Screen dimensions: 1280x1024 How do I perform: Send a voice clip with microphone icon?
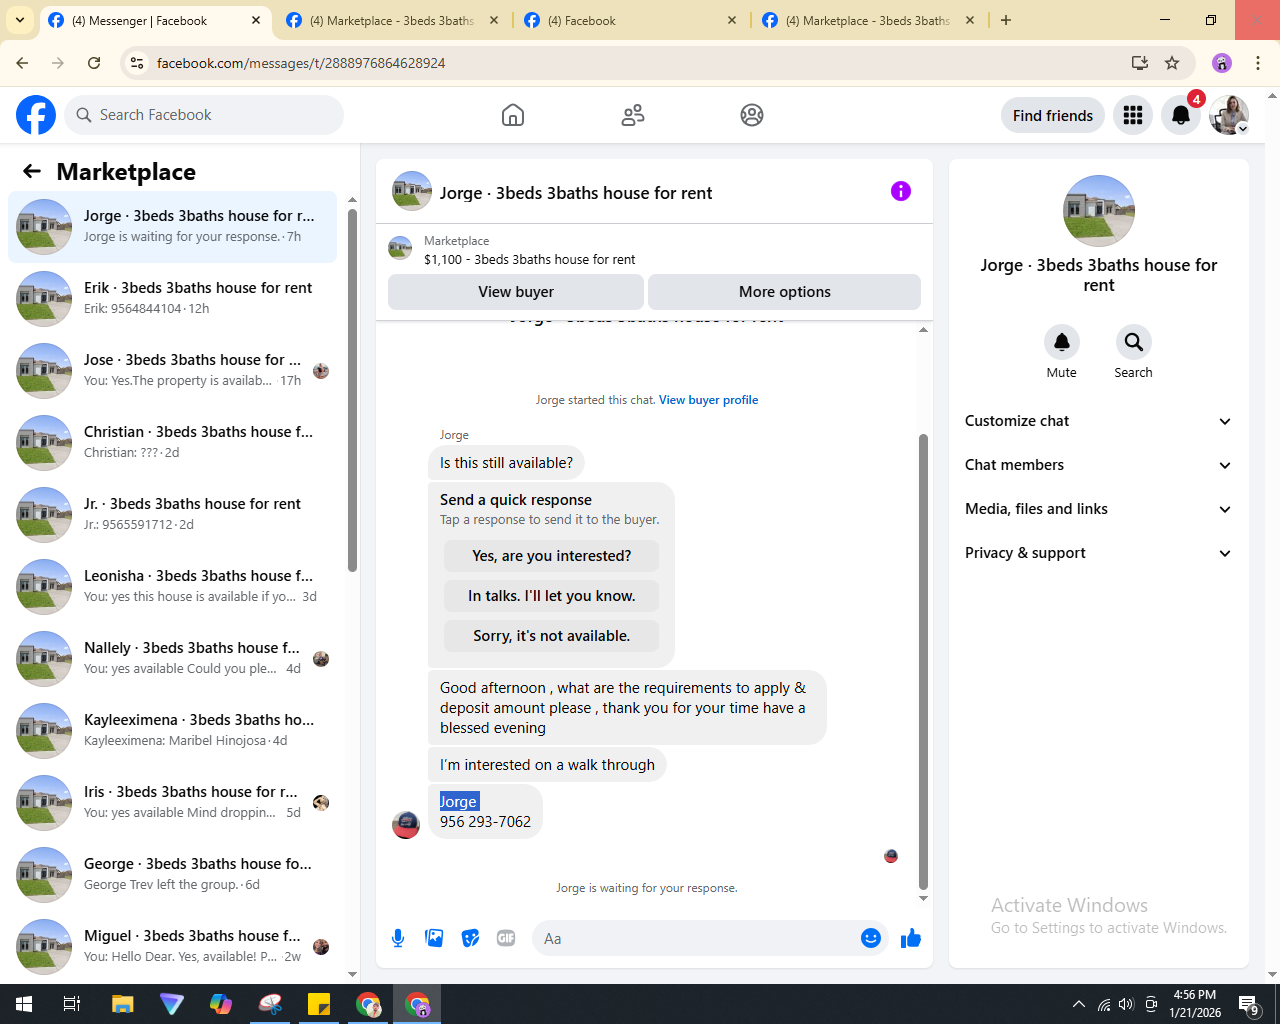click(398, 938)
